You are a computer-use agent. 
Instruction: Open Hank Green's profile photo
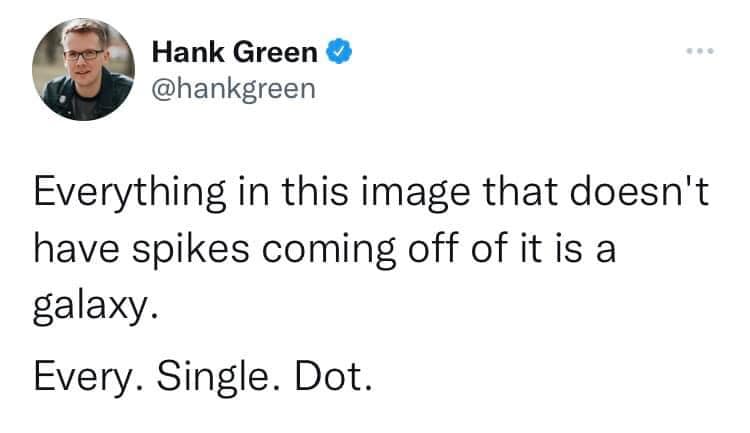pyautogui.click(x=83, y=68)
